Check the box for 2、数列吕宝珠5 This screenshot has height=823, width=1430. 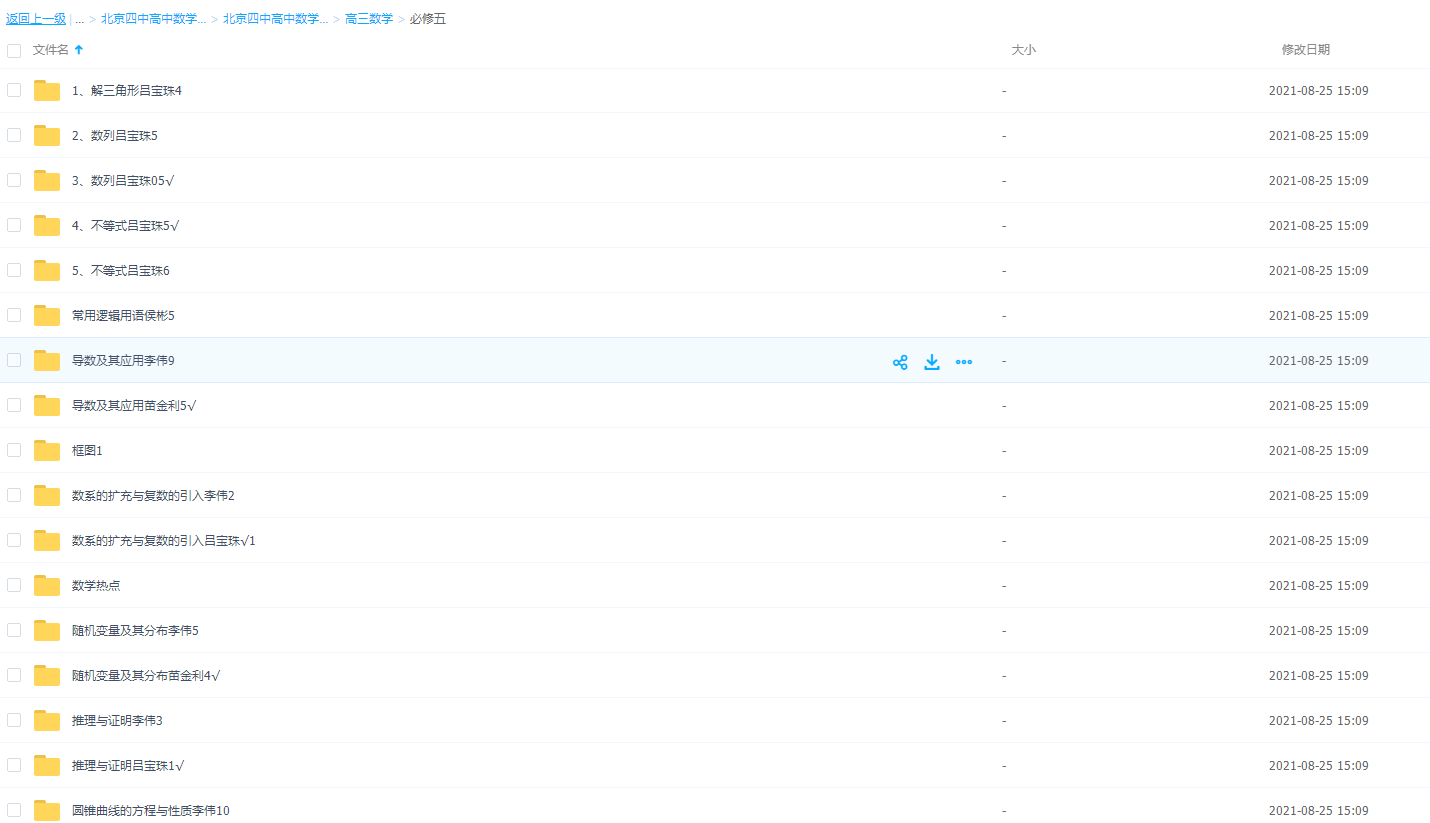[14, 135]
